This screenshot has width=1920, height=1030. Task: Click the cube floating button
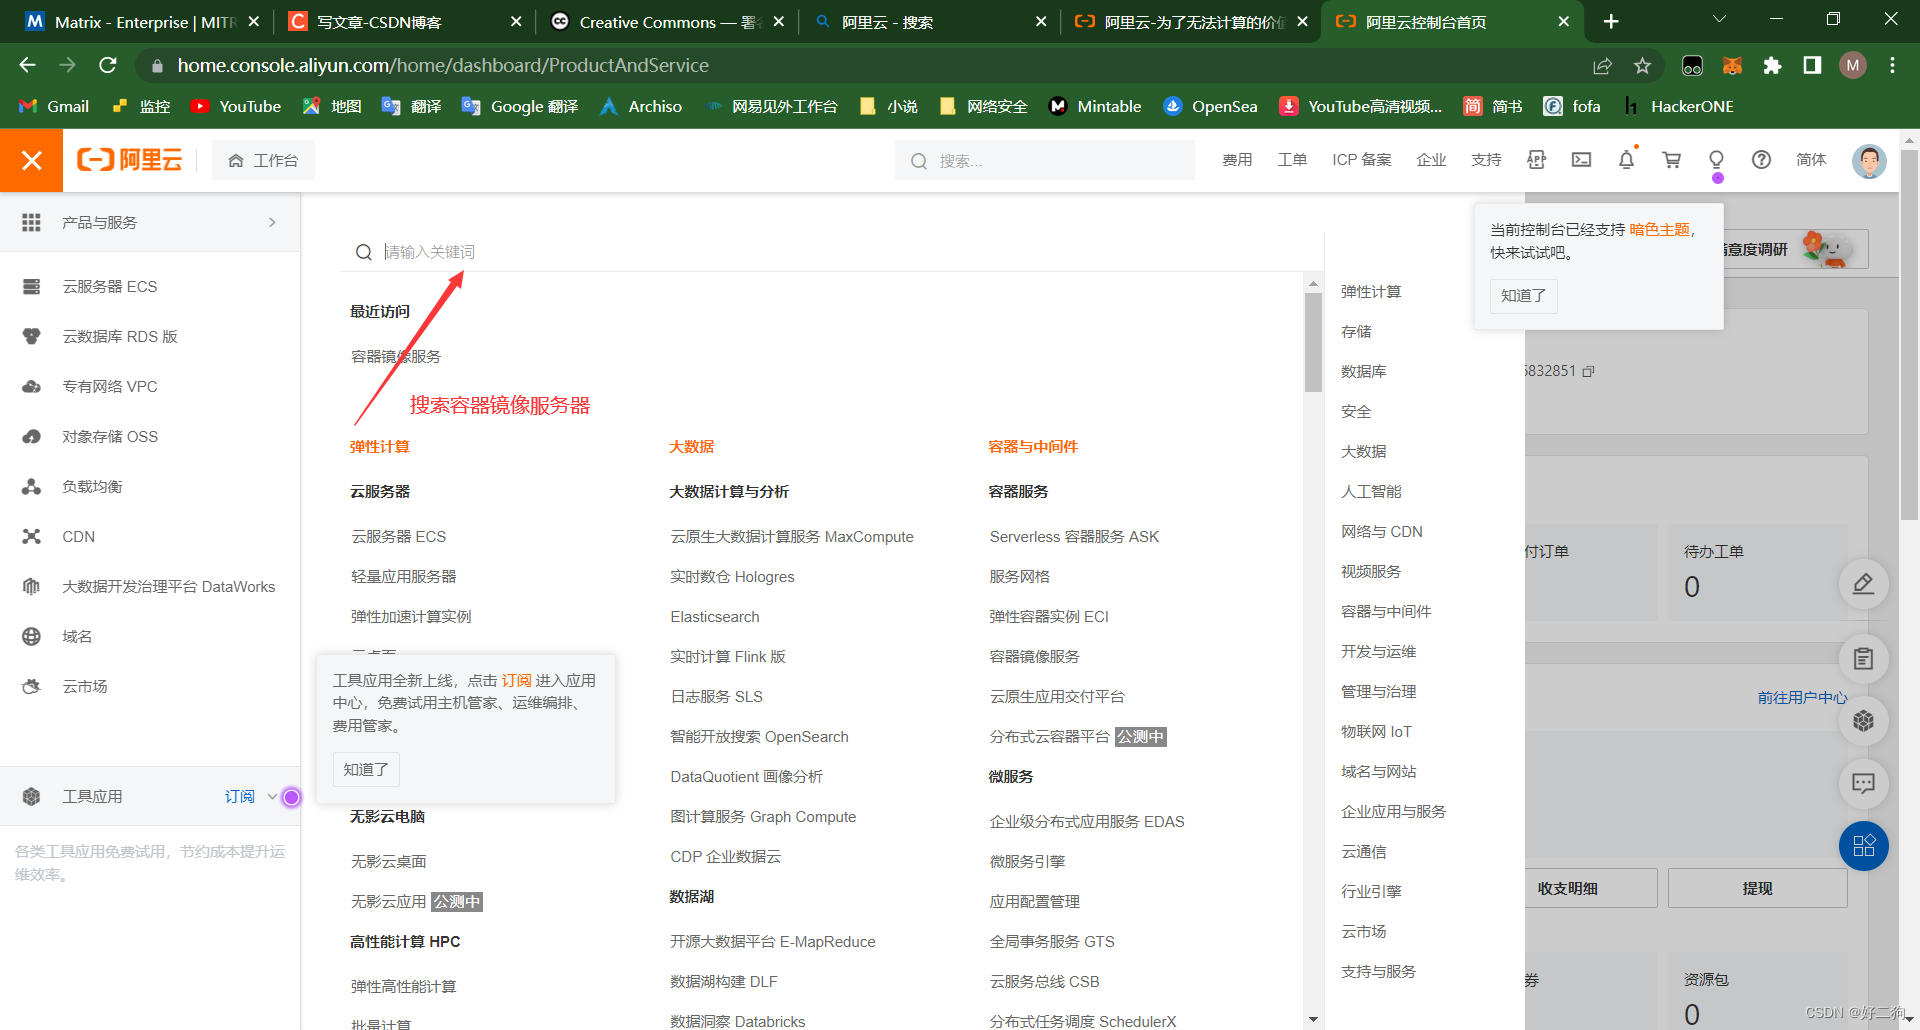click(1863, 721)
